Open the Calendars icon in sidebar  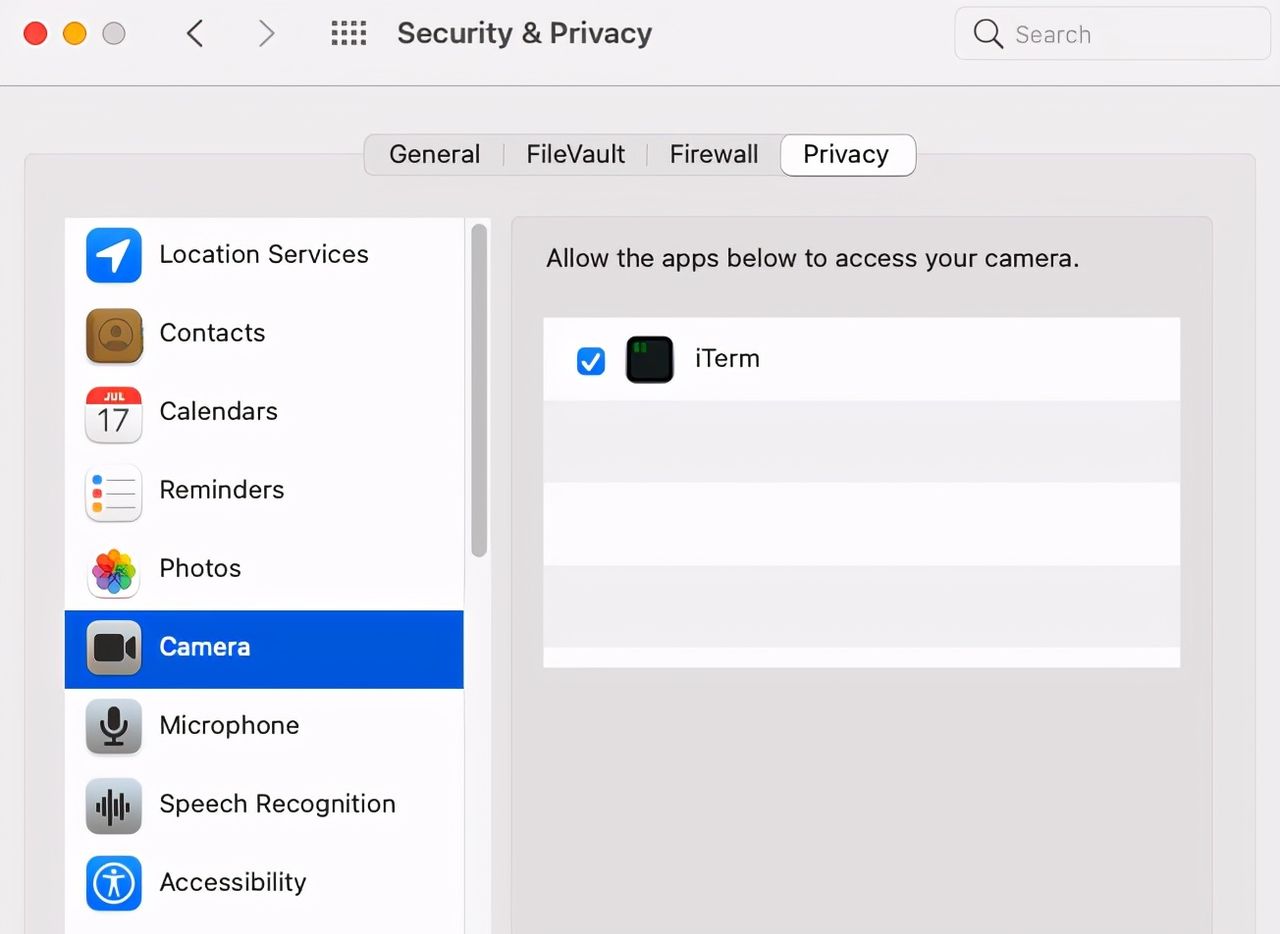(113, 413)
